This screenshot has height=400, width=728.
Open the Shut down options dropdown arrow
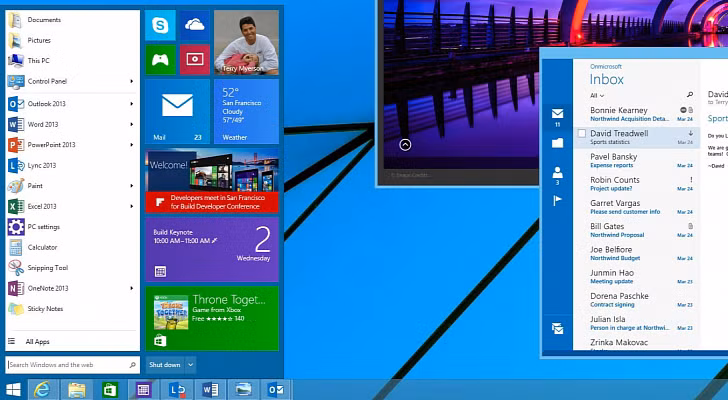click(190, 365)
